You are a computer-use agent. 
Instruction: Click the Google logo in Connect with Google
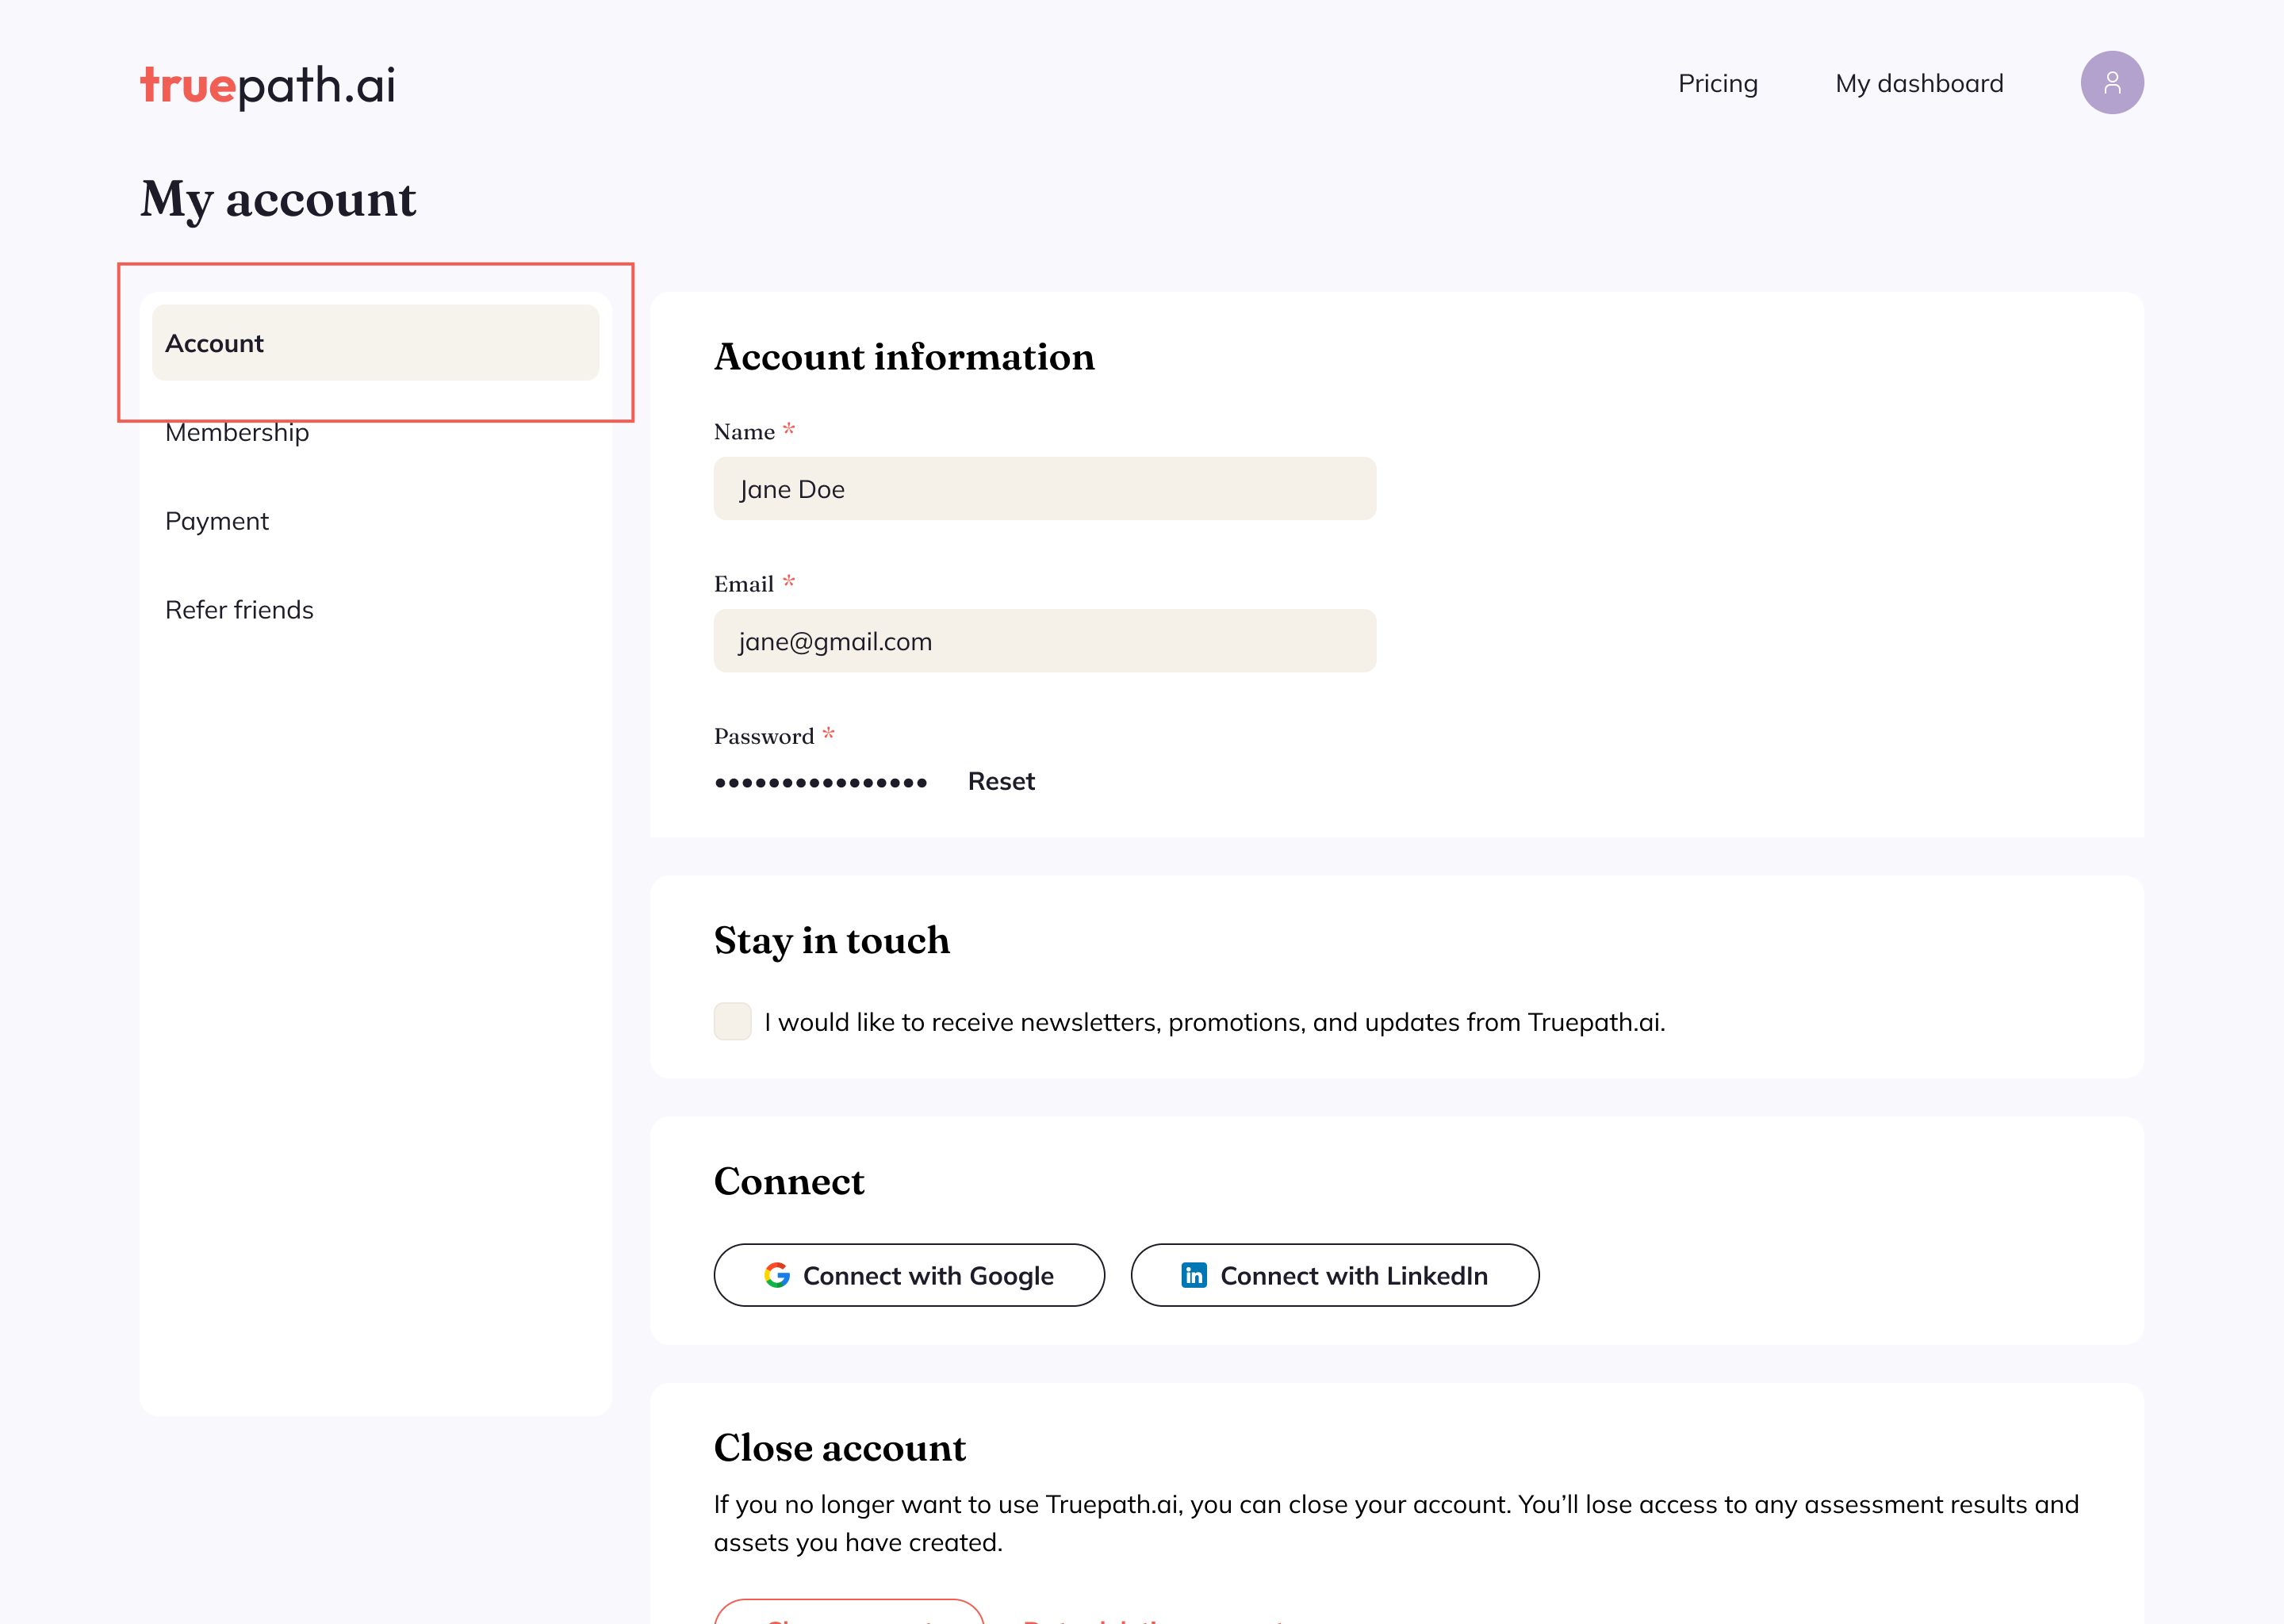point(776,1274)
